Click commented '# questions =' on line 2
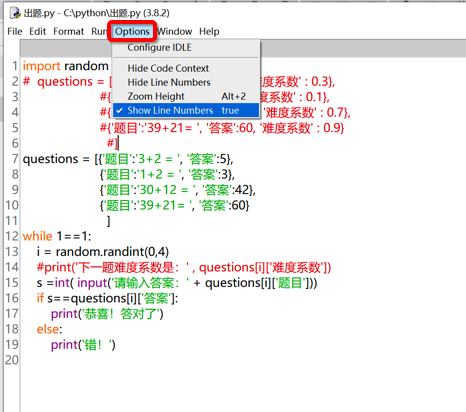Viewport: 466px width, 412px height. point(63,82)
